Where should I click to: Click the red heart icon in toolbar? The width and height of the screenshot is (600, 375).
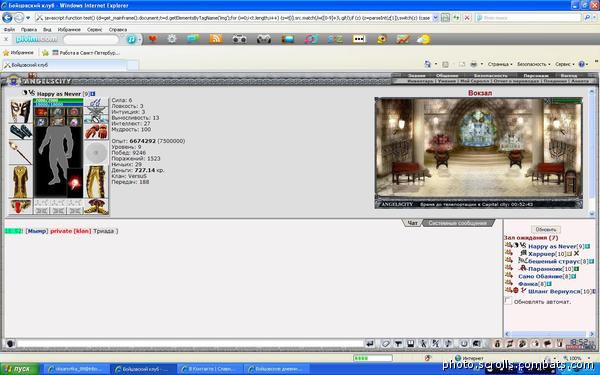pyautogui.click(x=153, y=39)
